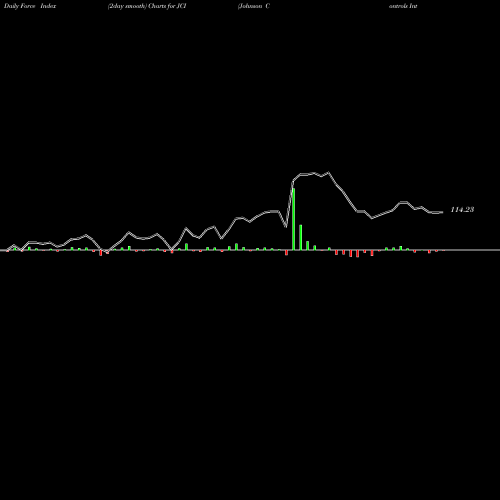This screenshot has height=500, width=500.
Task: Click the '(2day smooth) Charts for JCI' text
Action: [x=147, y=6]
